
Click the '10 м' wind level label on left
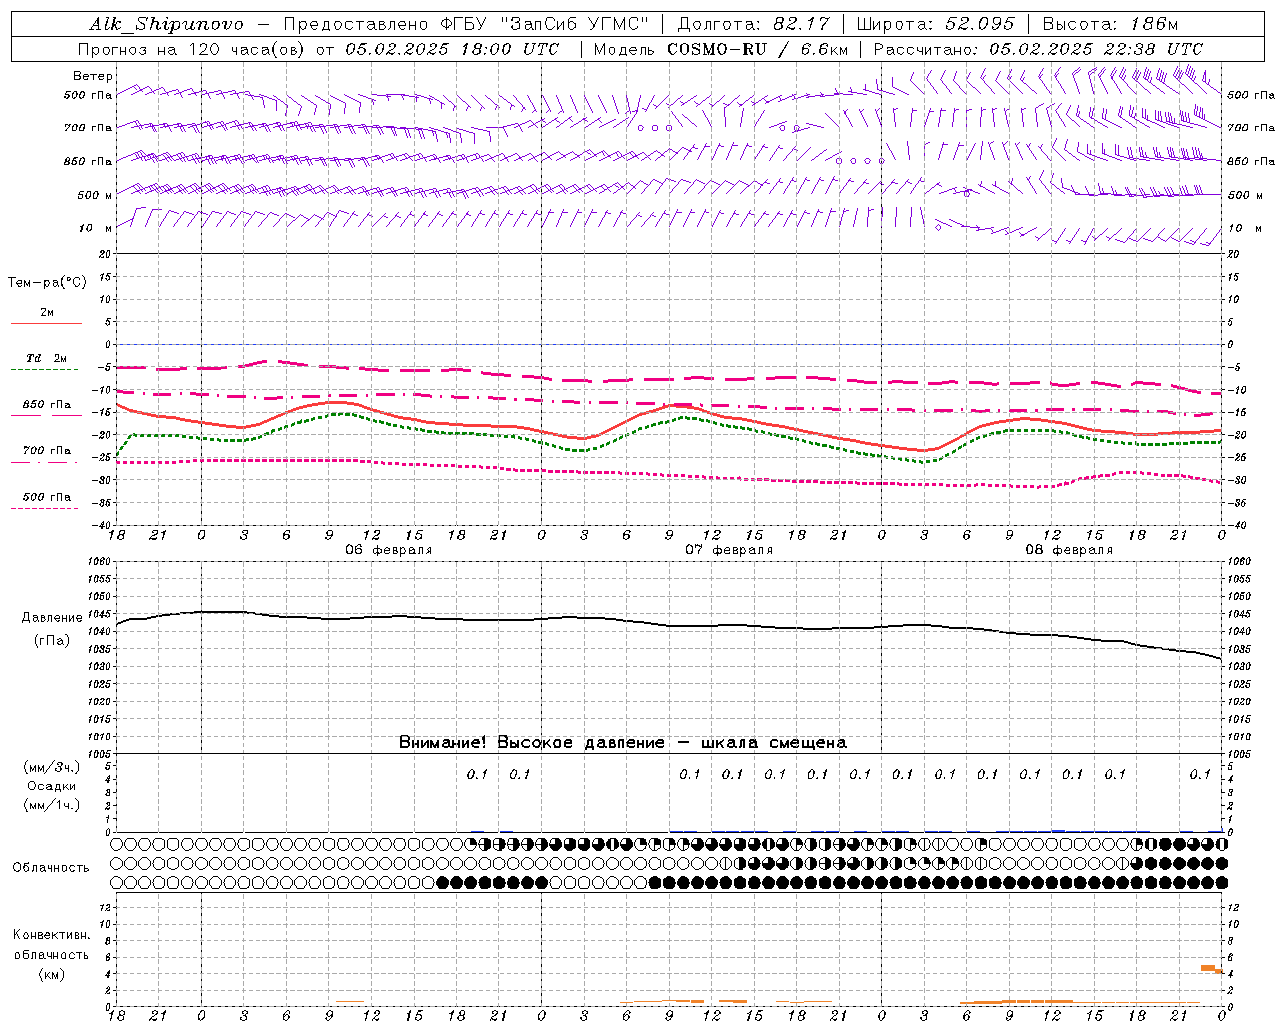pos(96,228)
